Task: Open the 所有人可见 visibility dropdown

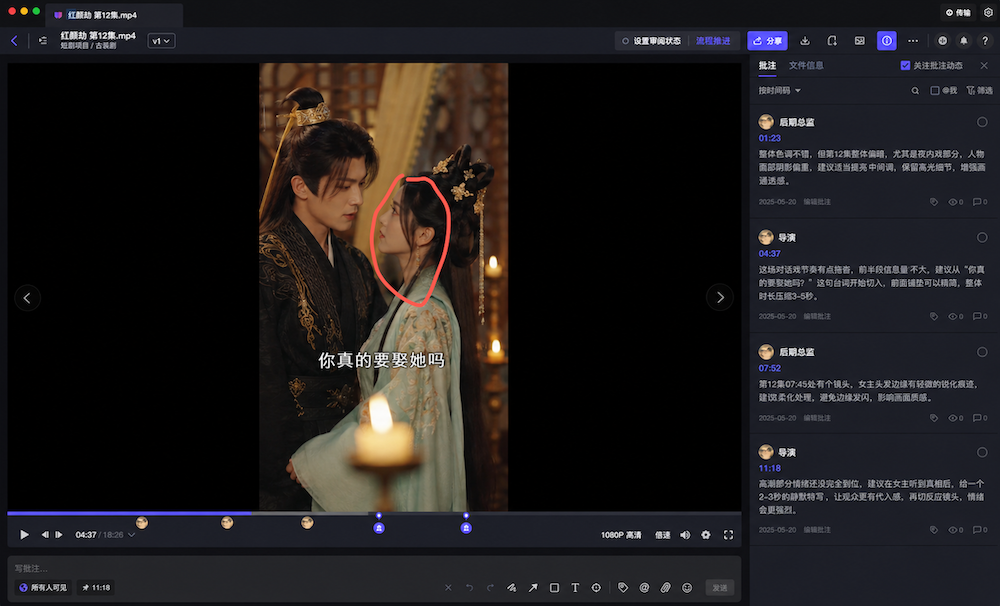Action: coord(43,588)
